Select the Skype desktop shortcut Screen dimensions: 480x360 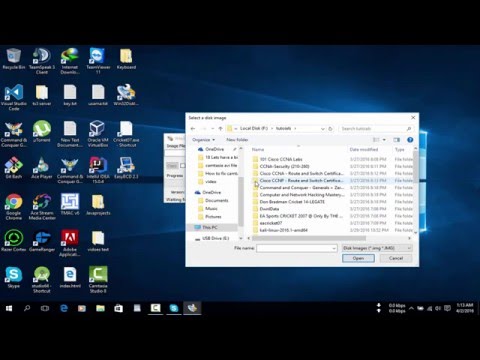click(x=14, y=277)
